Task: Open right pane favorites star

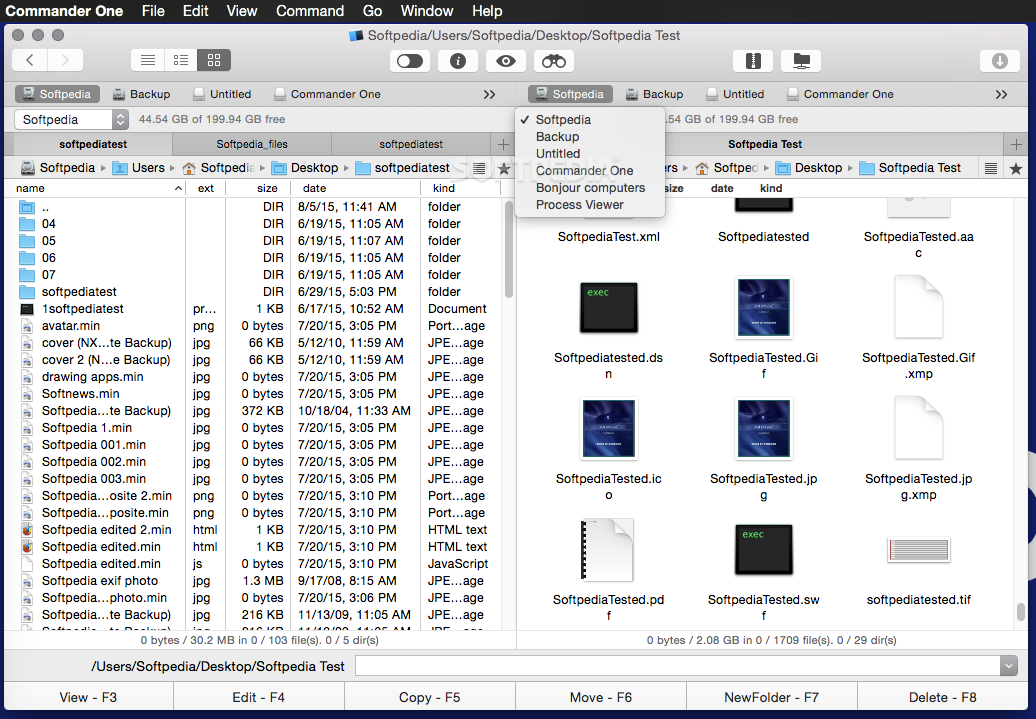Action: coord(1016,169)
